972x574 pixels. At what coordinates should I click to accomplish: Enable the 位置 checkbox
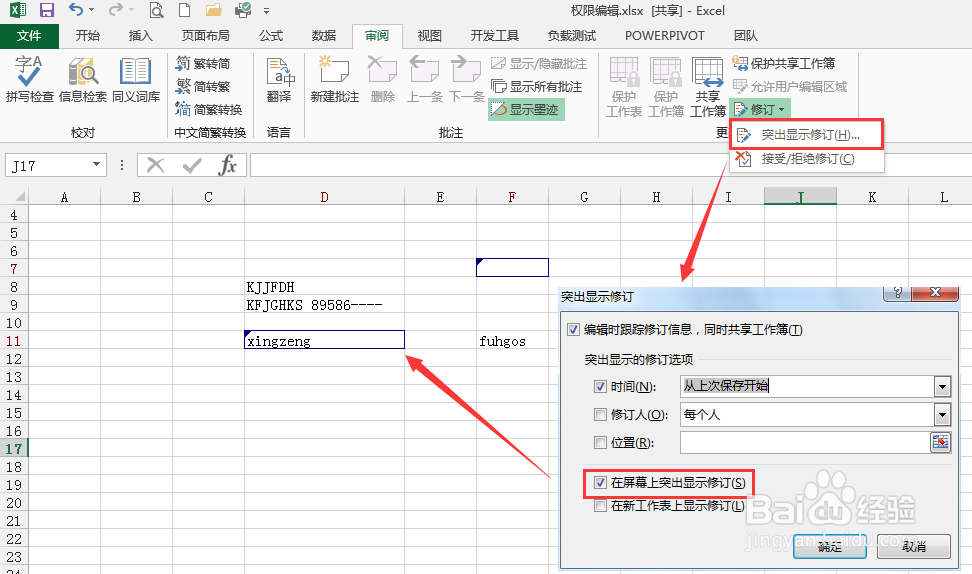(x=600, y=442)
